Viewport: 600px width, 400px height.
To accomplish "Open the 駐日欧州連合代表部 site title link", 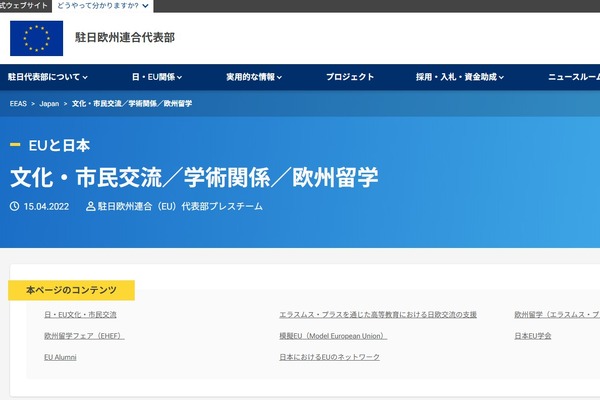I will 125,38.
